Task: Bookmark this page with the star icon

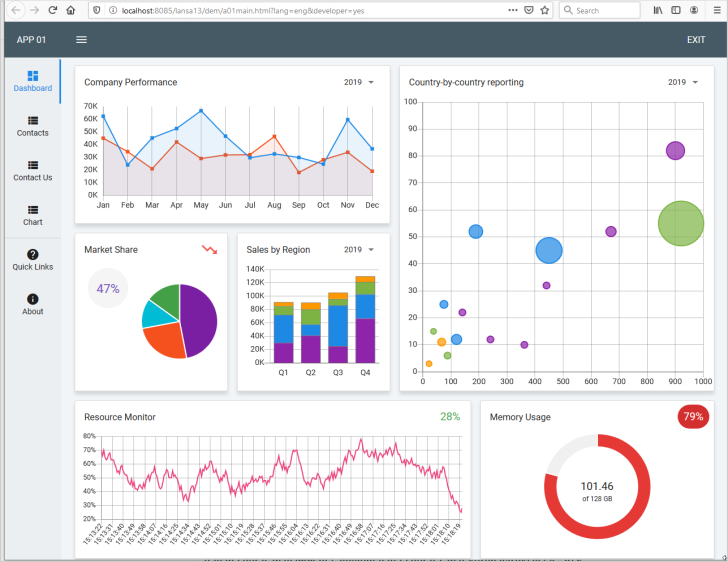Action: tap(545, 10)
